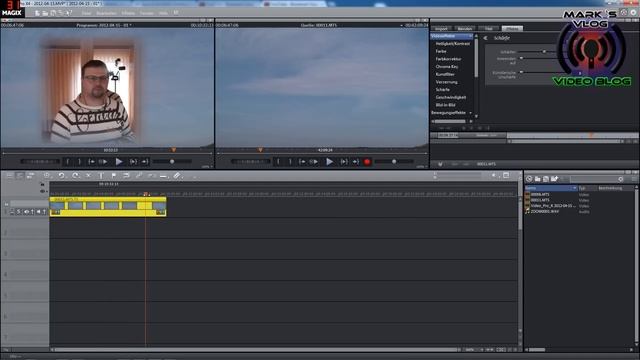Click the timeline zoom magnifier icon
640x360 pixels.
[x=47, y=176]
